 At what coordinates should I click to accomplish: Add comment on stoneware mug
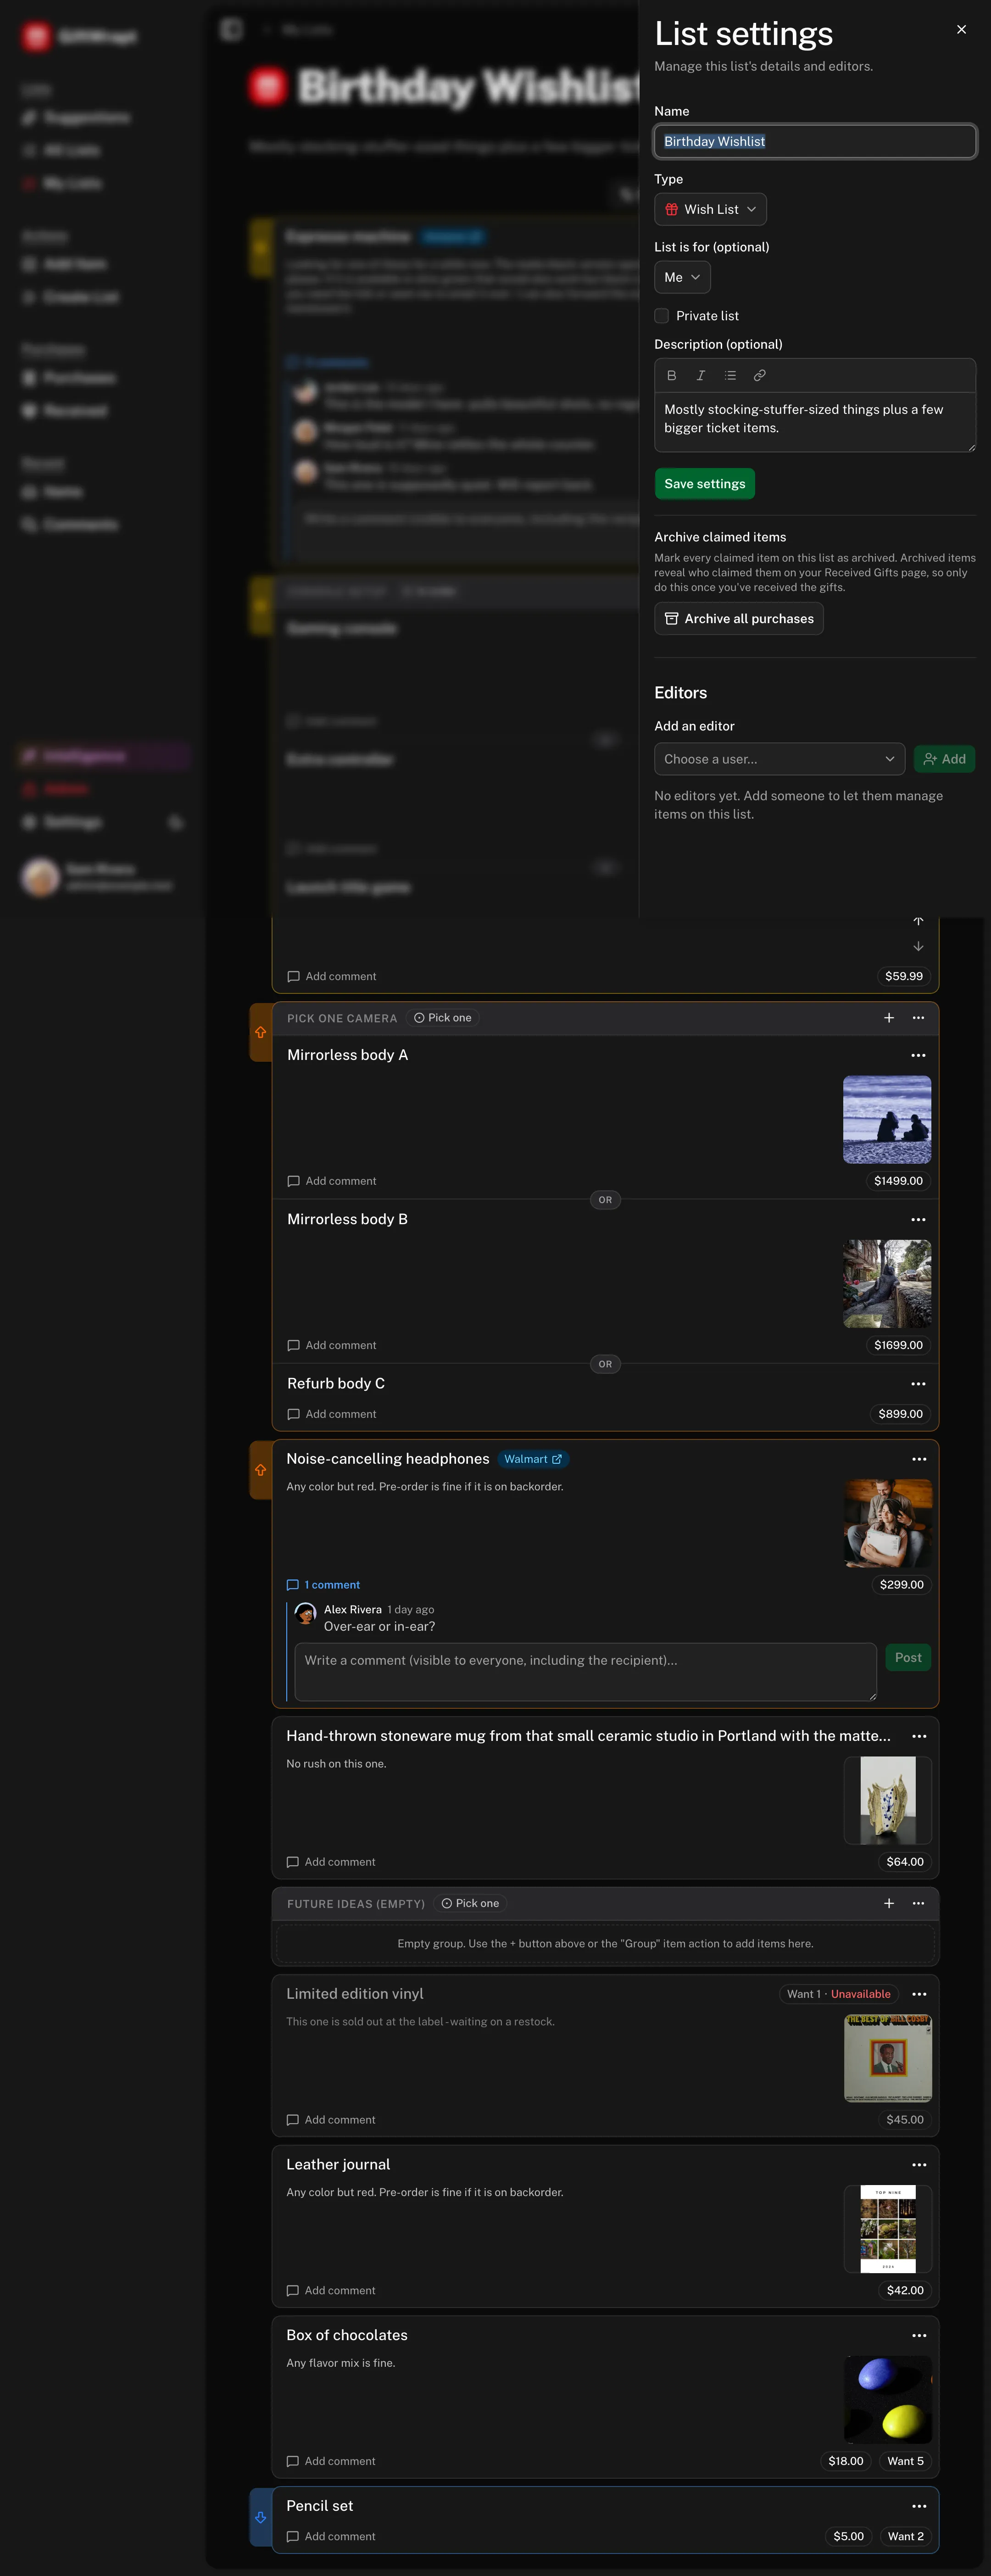tap(331, 1862)
